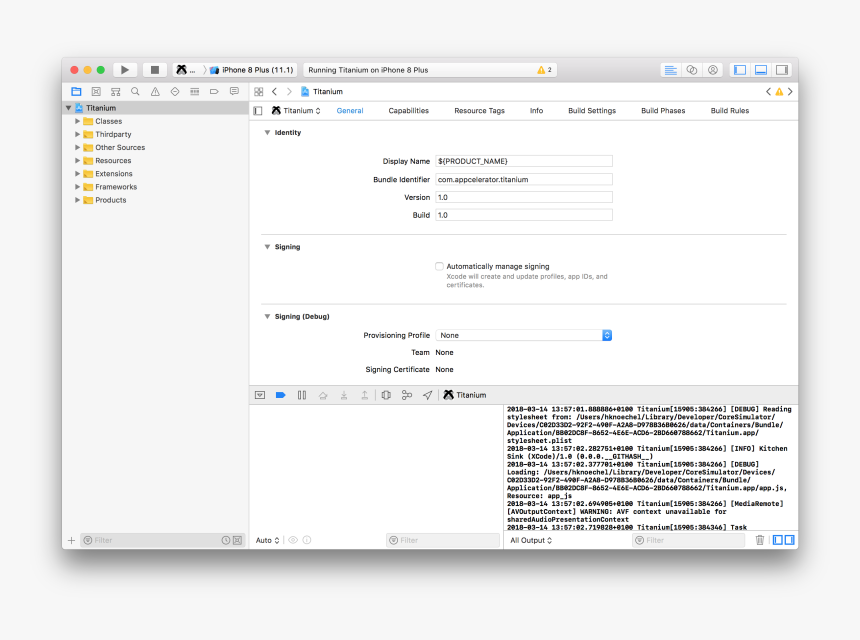Open the iPhone 8 Plus (11.1) destination selector
The image size is (860, 640).
click(253, 70)
